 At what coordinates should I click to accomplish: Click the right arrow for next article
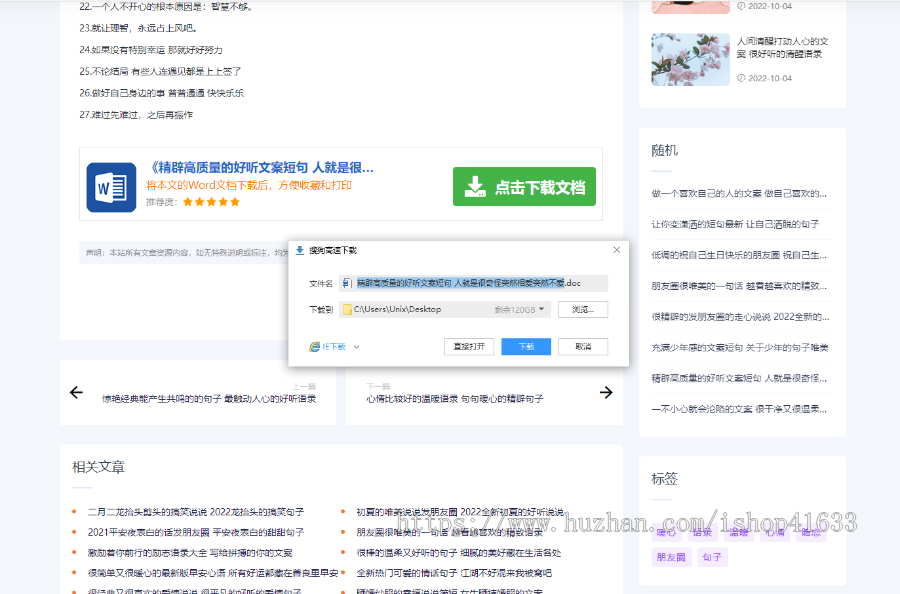click(606, 393)
